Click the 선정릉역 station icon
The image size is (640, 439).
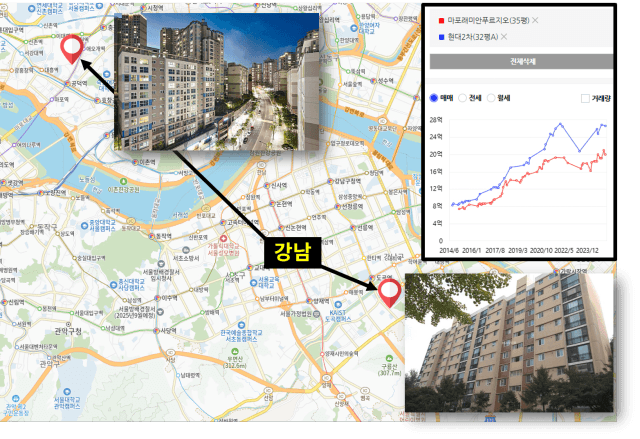(x=338, y=207)
